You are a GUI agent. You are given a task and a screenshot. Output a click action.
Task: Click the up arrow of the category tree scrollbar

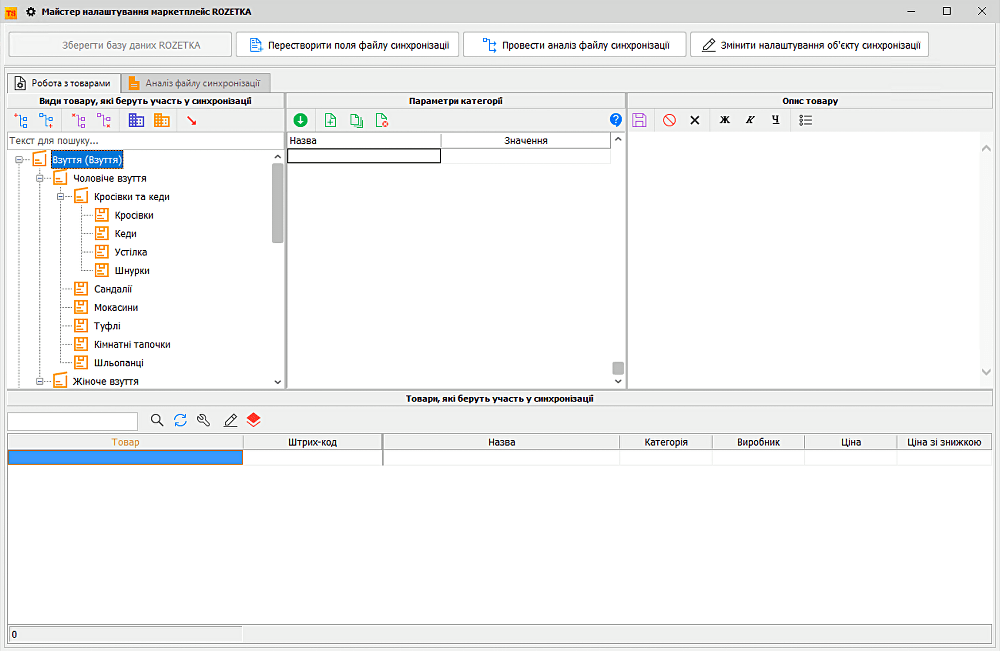pyautogui.click(x=277, y=157)
